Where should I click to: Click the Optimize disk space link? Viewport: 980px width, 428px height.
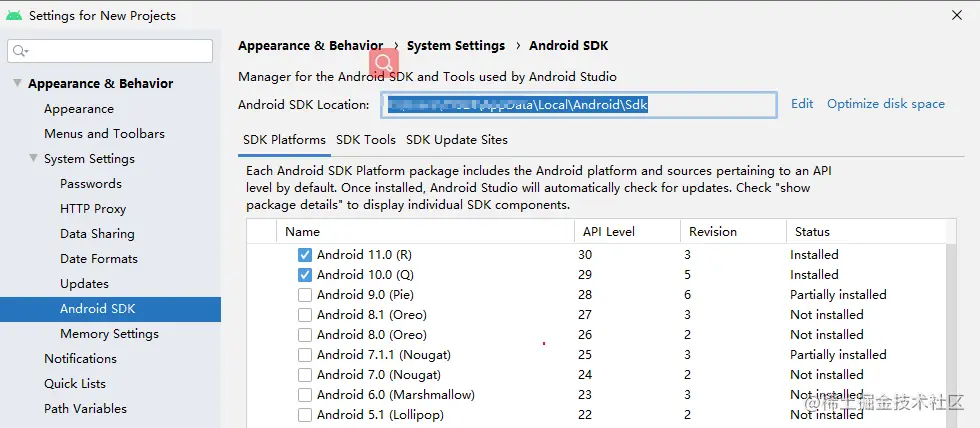[x=886, y=104]
